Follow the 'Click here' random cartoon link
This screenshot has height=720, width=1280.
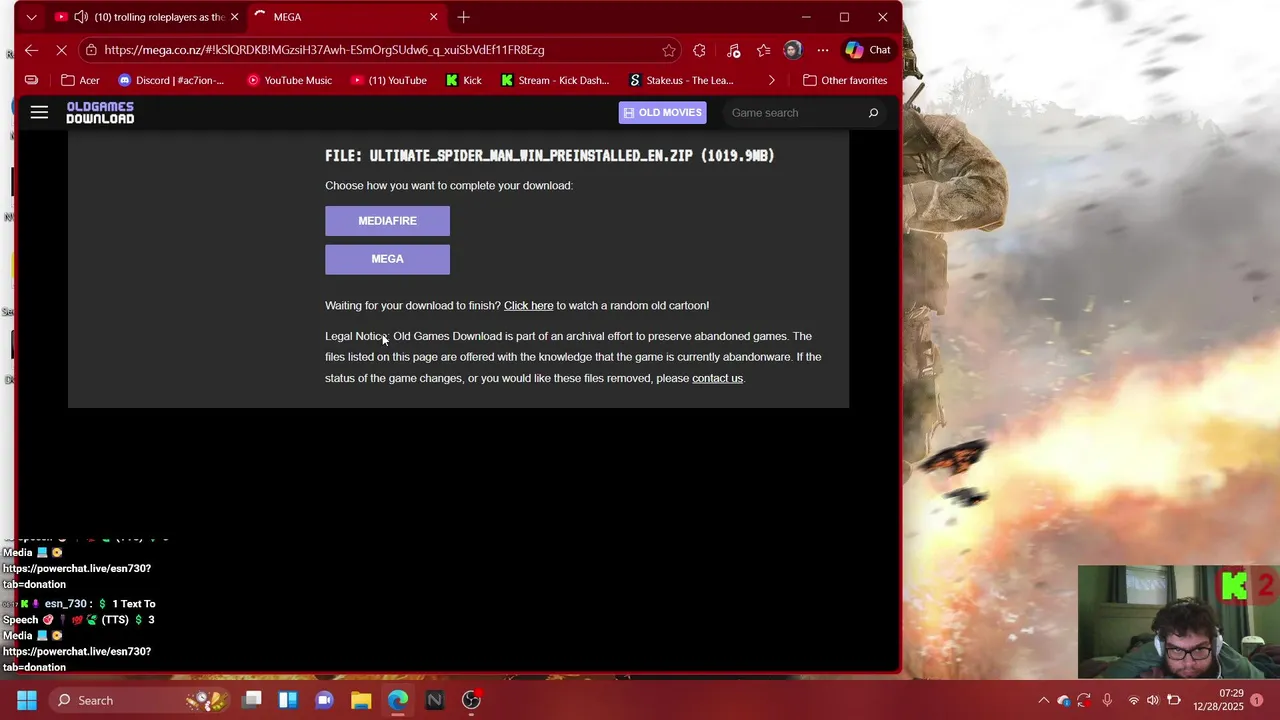(528, 306)
